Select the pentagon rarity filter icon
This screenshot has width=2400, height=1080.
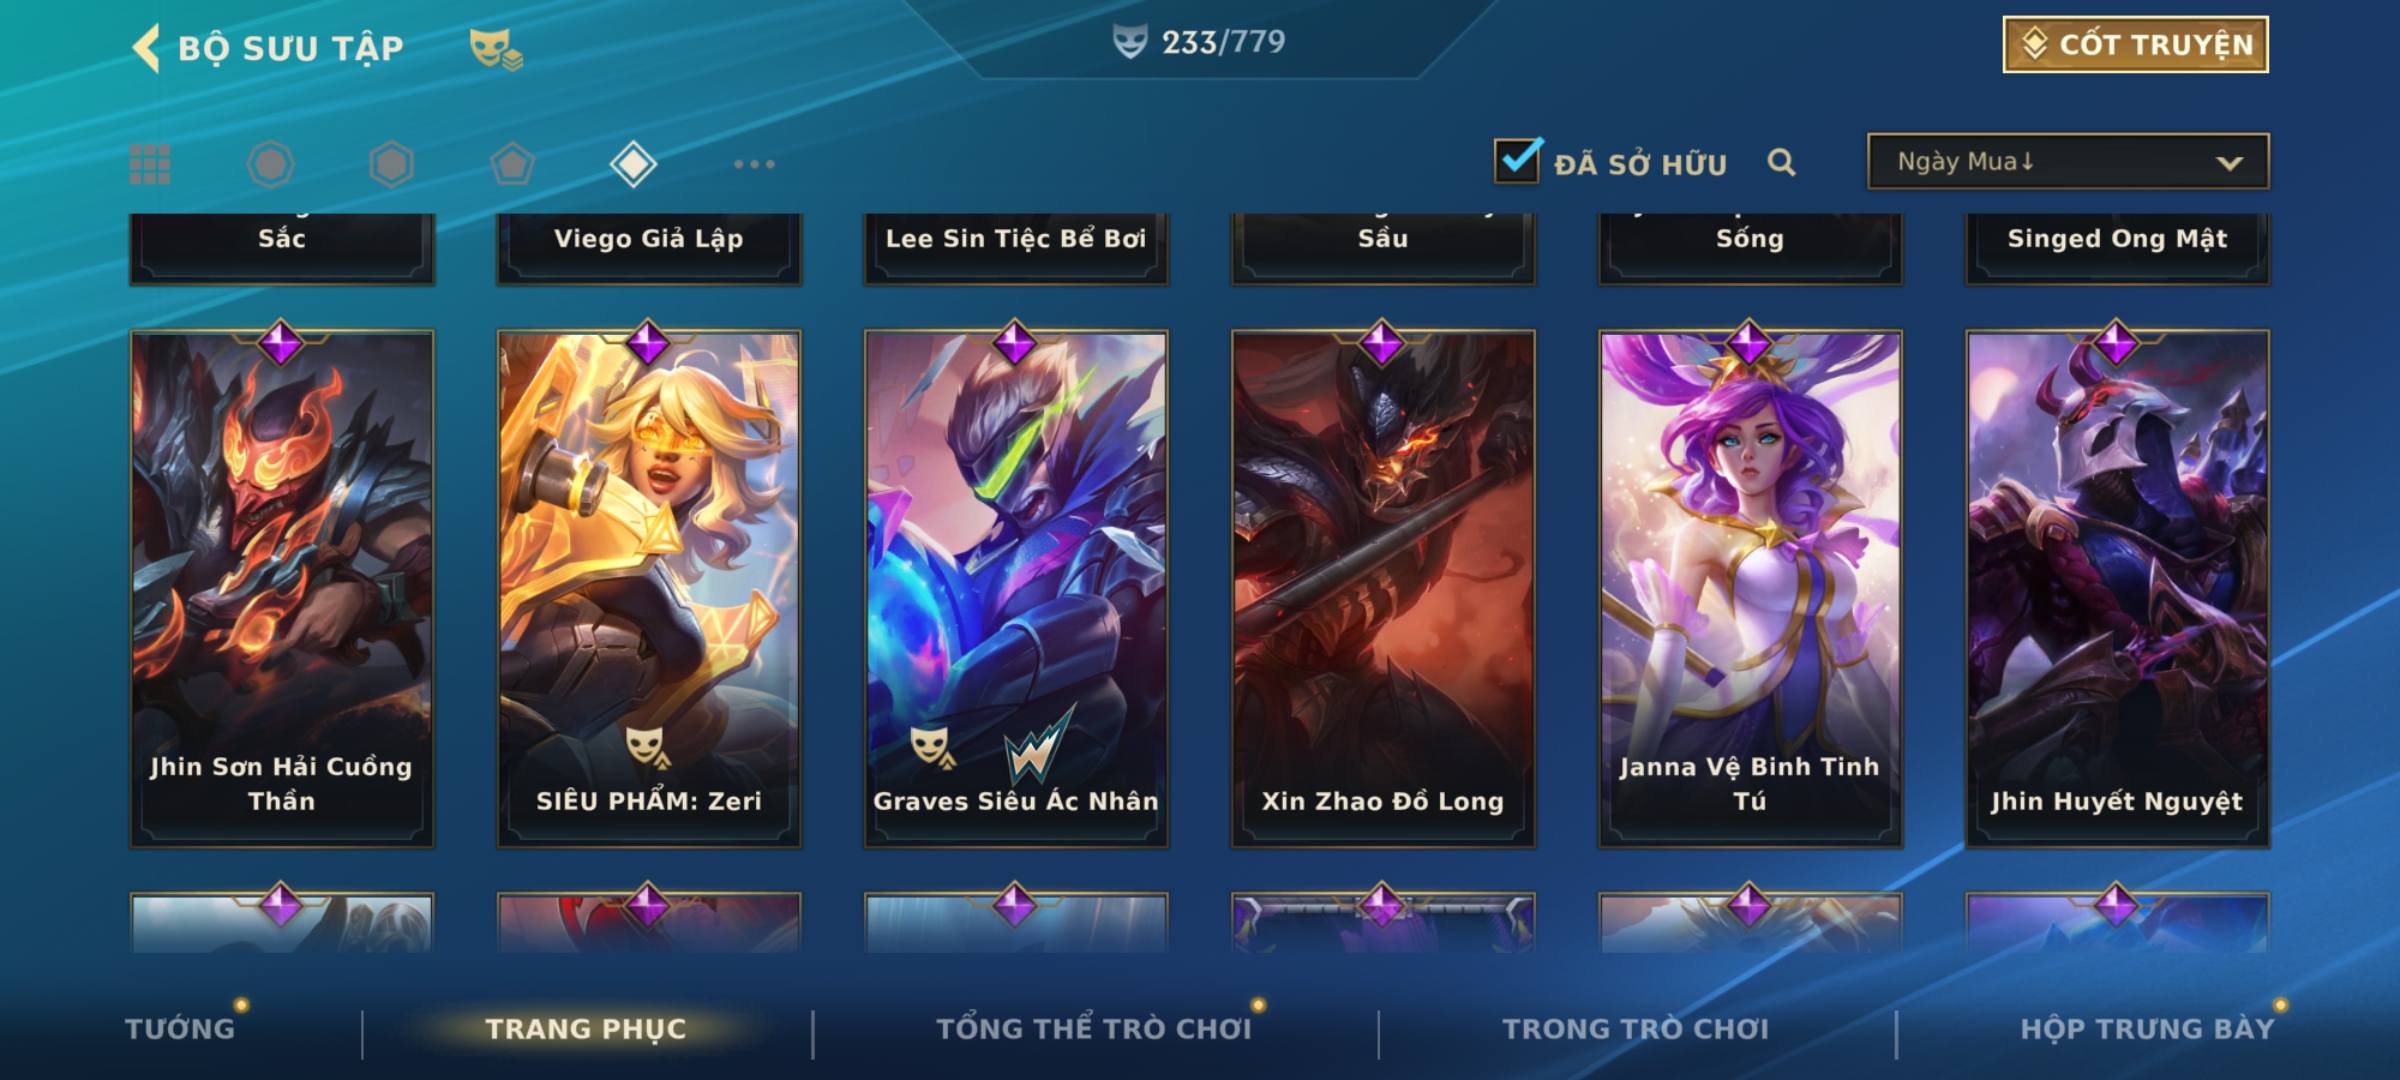pyautogui.click(x=512, y=164)
